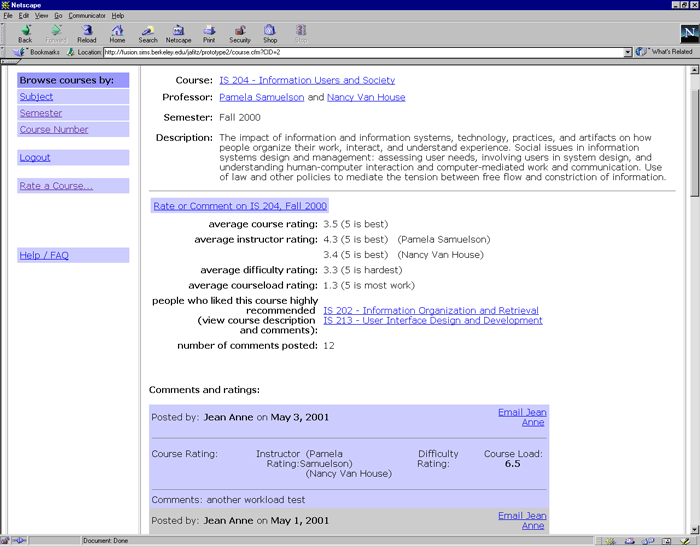The image size is (700, 547).
Task: Click the 'Comments and ratings:' heading
Action: click(204, 390)
